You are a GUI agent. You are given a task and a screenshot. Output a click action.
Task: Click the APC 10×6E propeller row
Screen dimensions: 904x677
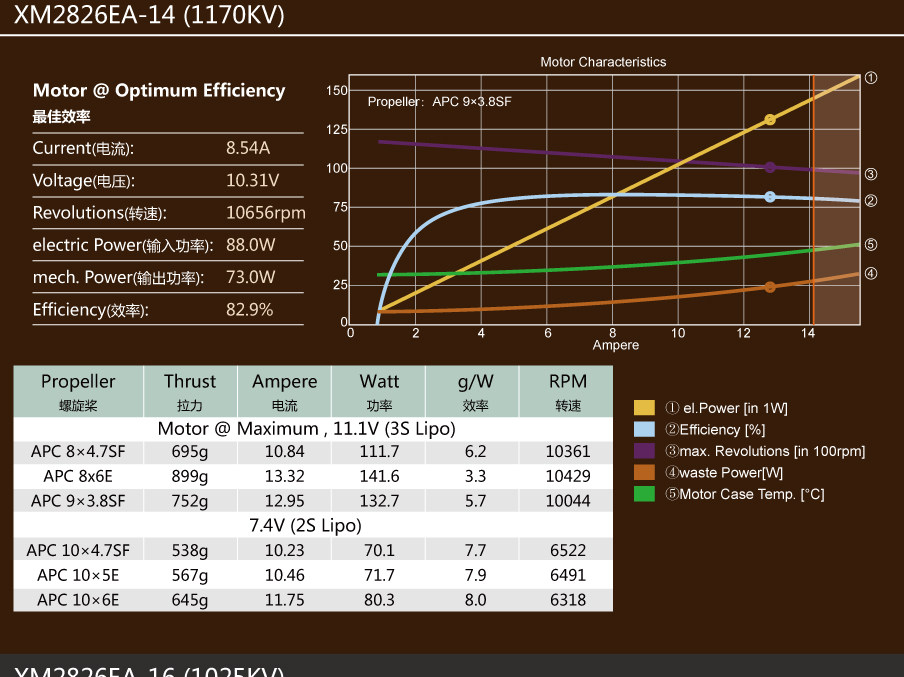(x=313, y=600)
